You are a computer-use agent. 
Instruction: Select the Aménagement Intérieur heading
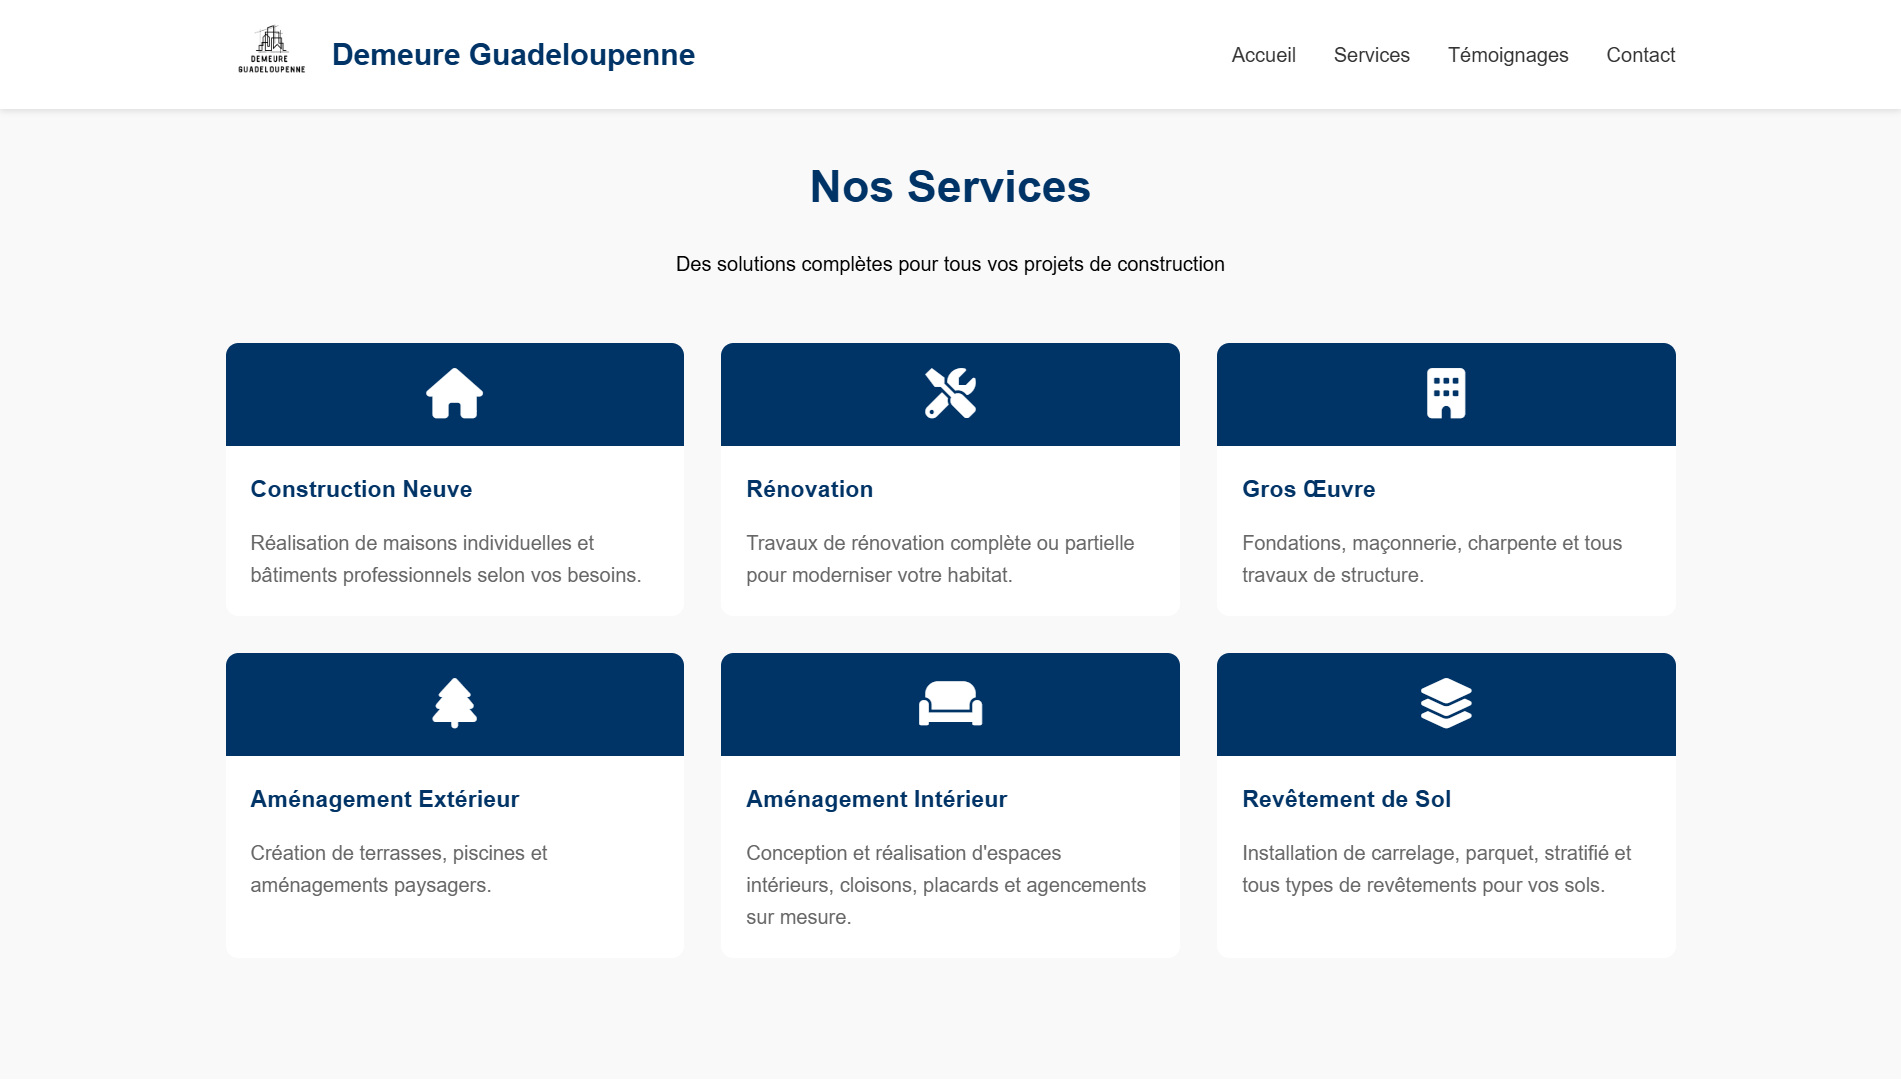(x=876, y=799)
